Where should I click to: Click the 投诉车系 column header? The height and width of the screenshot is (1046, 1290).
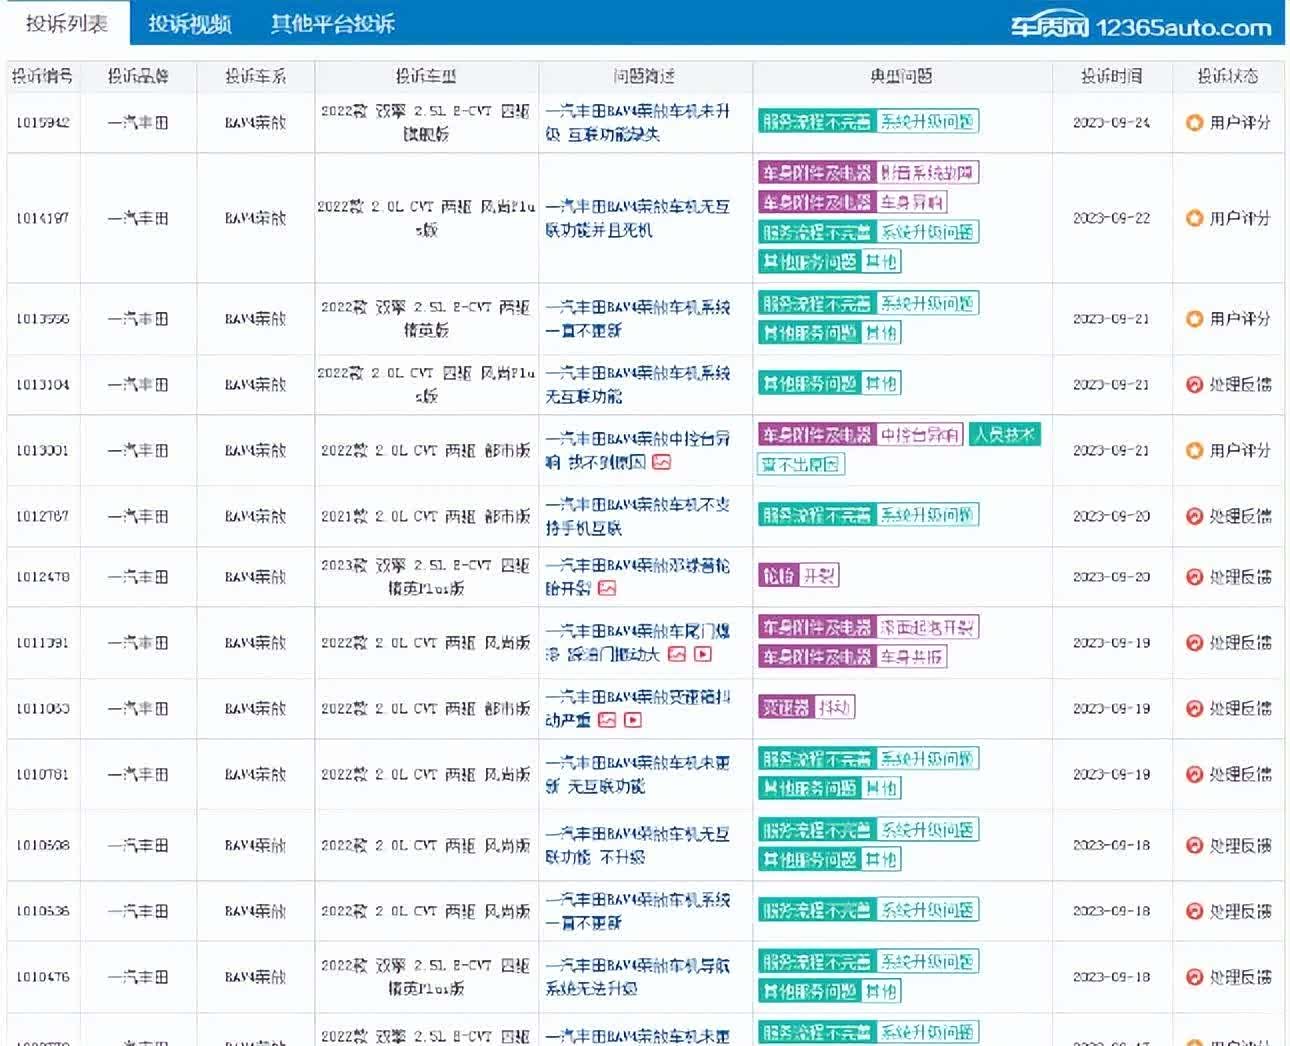[256, 76]
